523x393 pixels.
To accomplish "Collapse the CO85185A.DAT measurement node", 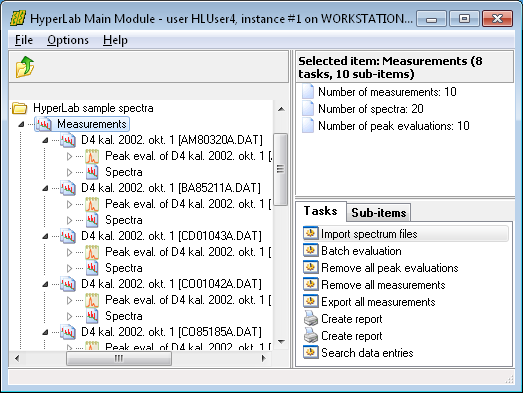I will [45, 333].
